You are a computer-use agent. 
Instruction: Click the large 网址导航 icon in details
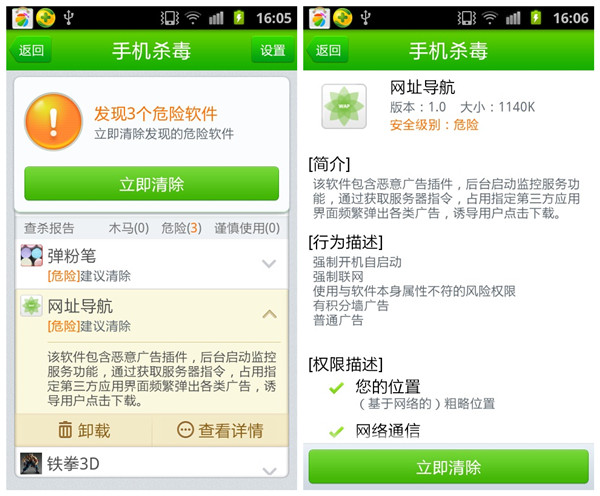(x=344, y=106)
